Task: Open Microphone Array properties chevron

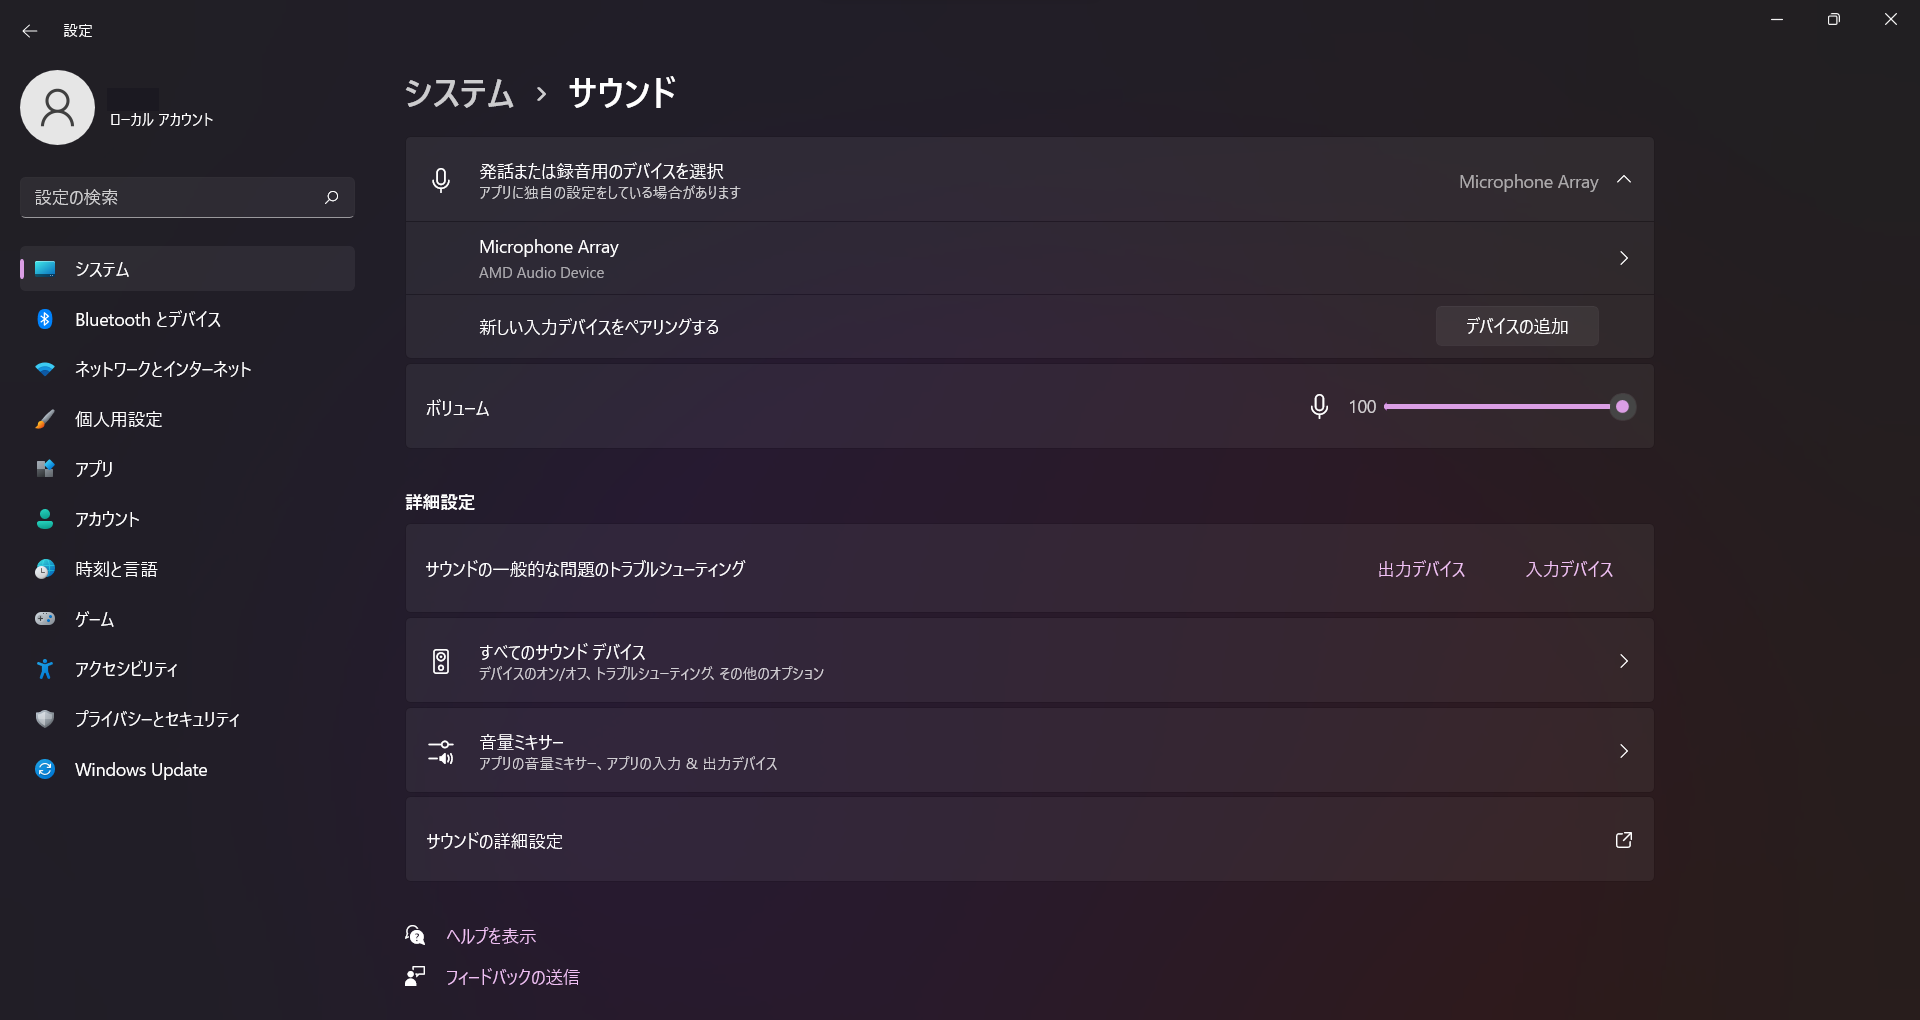Action: [x=1624, y=258]
